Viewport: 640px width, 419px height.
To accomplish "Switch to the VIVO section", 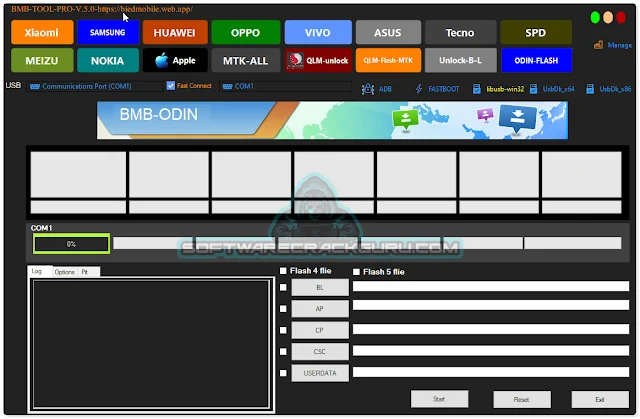I will [318, 32].
